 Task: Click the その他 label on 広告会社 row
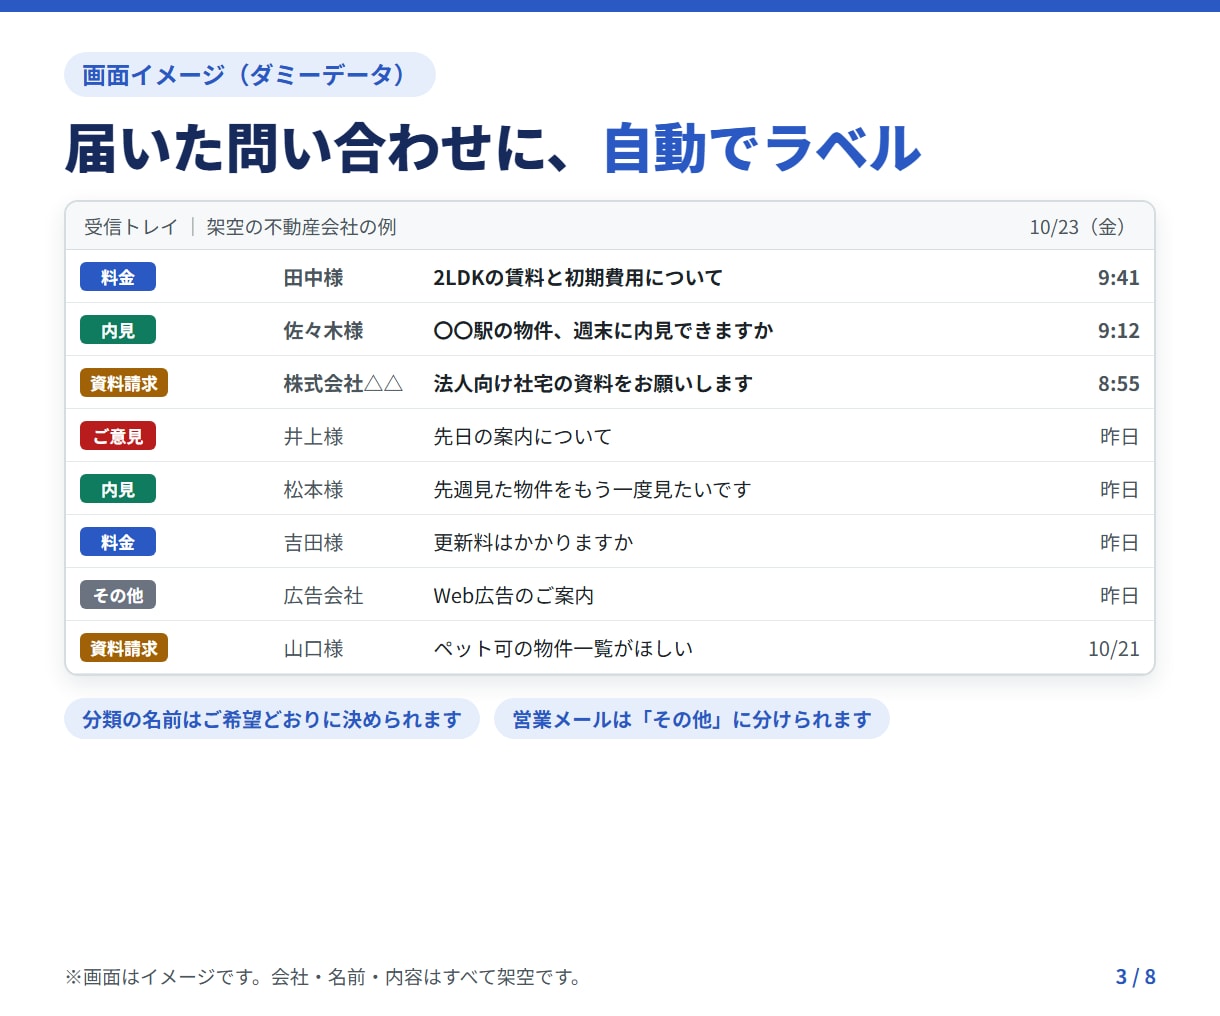tap(118, 595)
